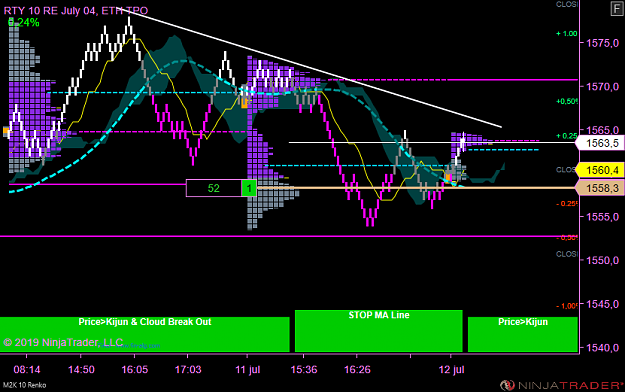Click the Price>Kijun panel on the right
The image size is (625, 392).
pyautogui.click(x=523, y=334)
